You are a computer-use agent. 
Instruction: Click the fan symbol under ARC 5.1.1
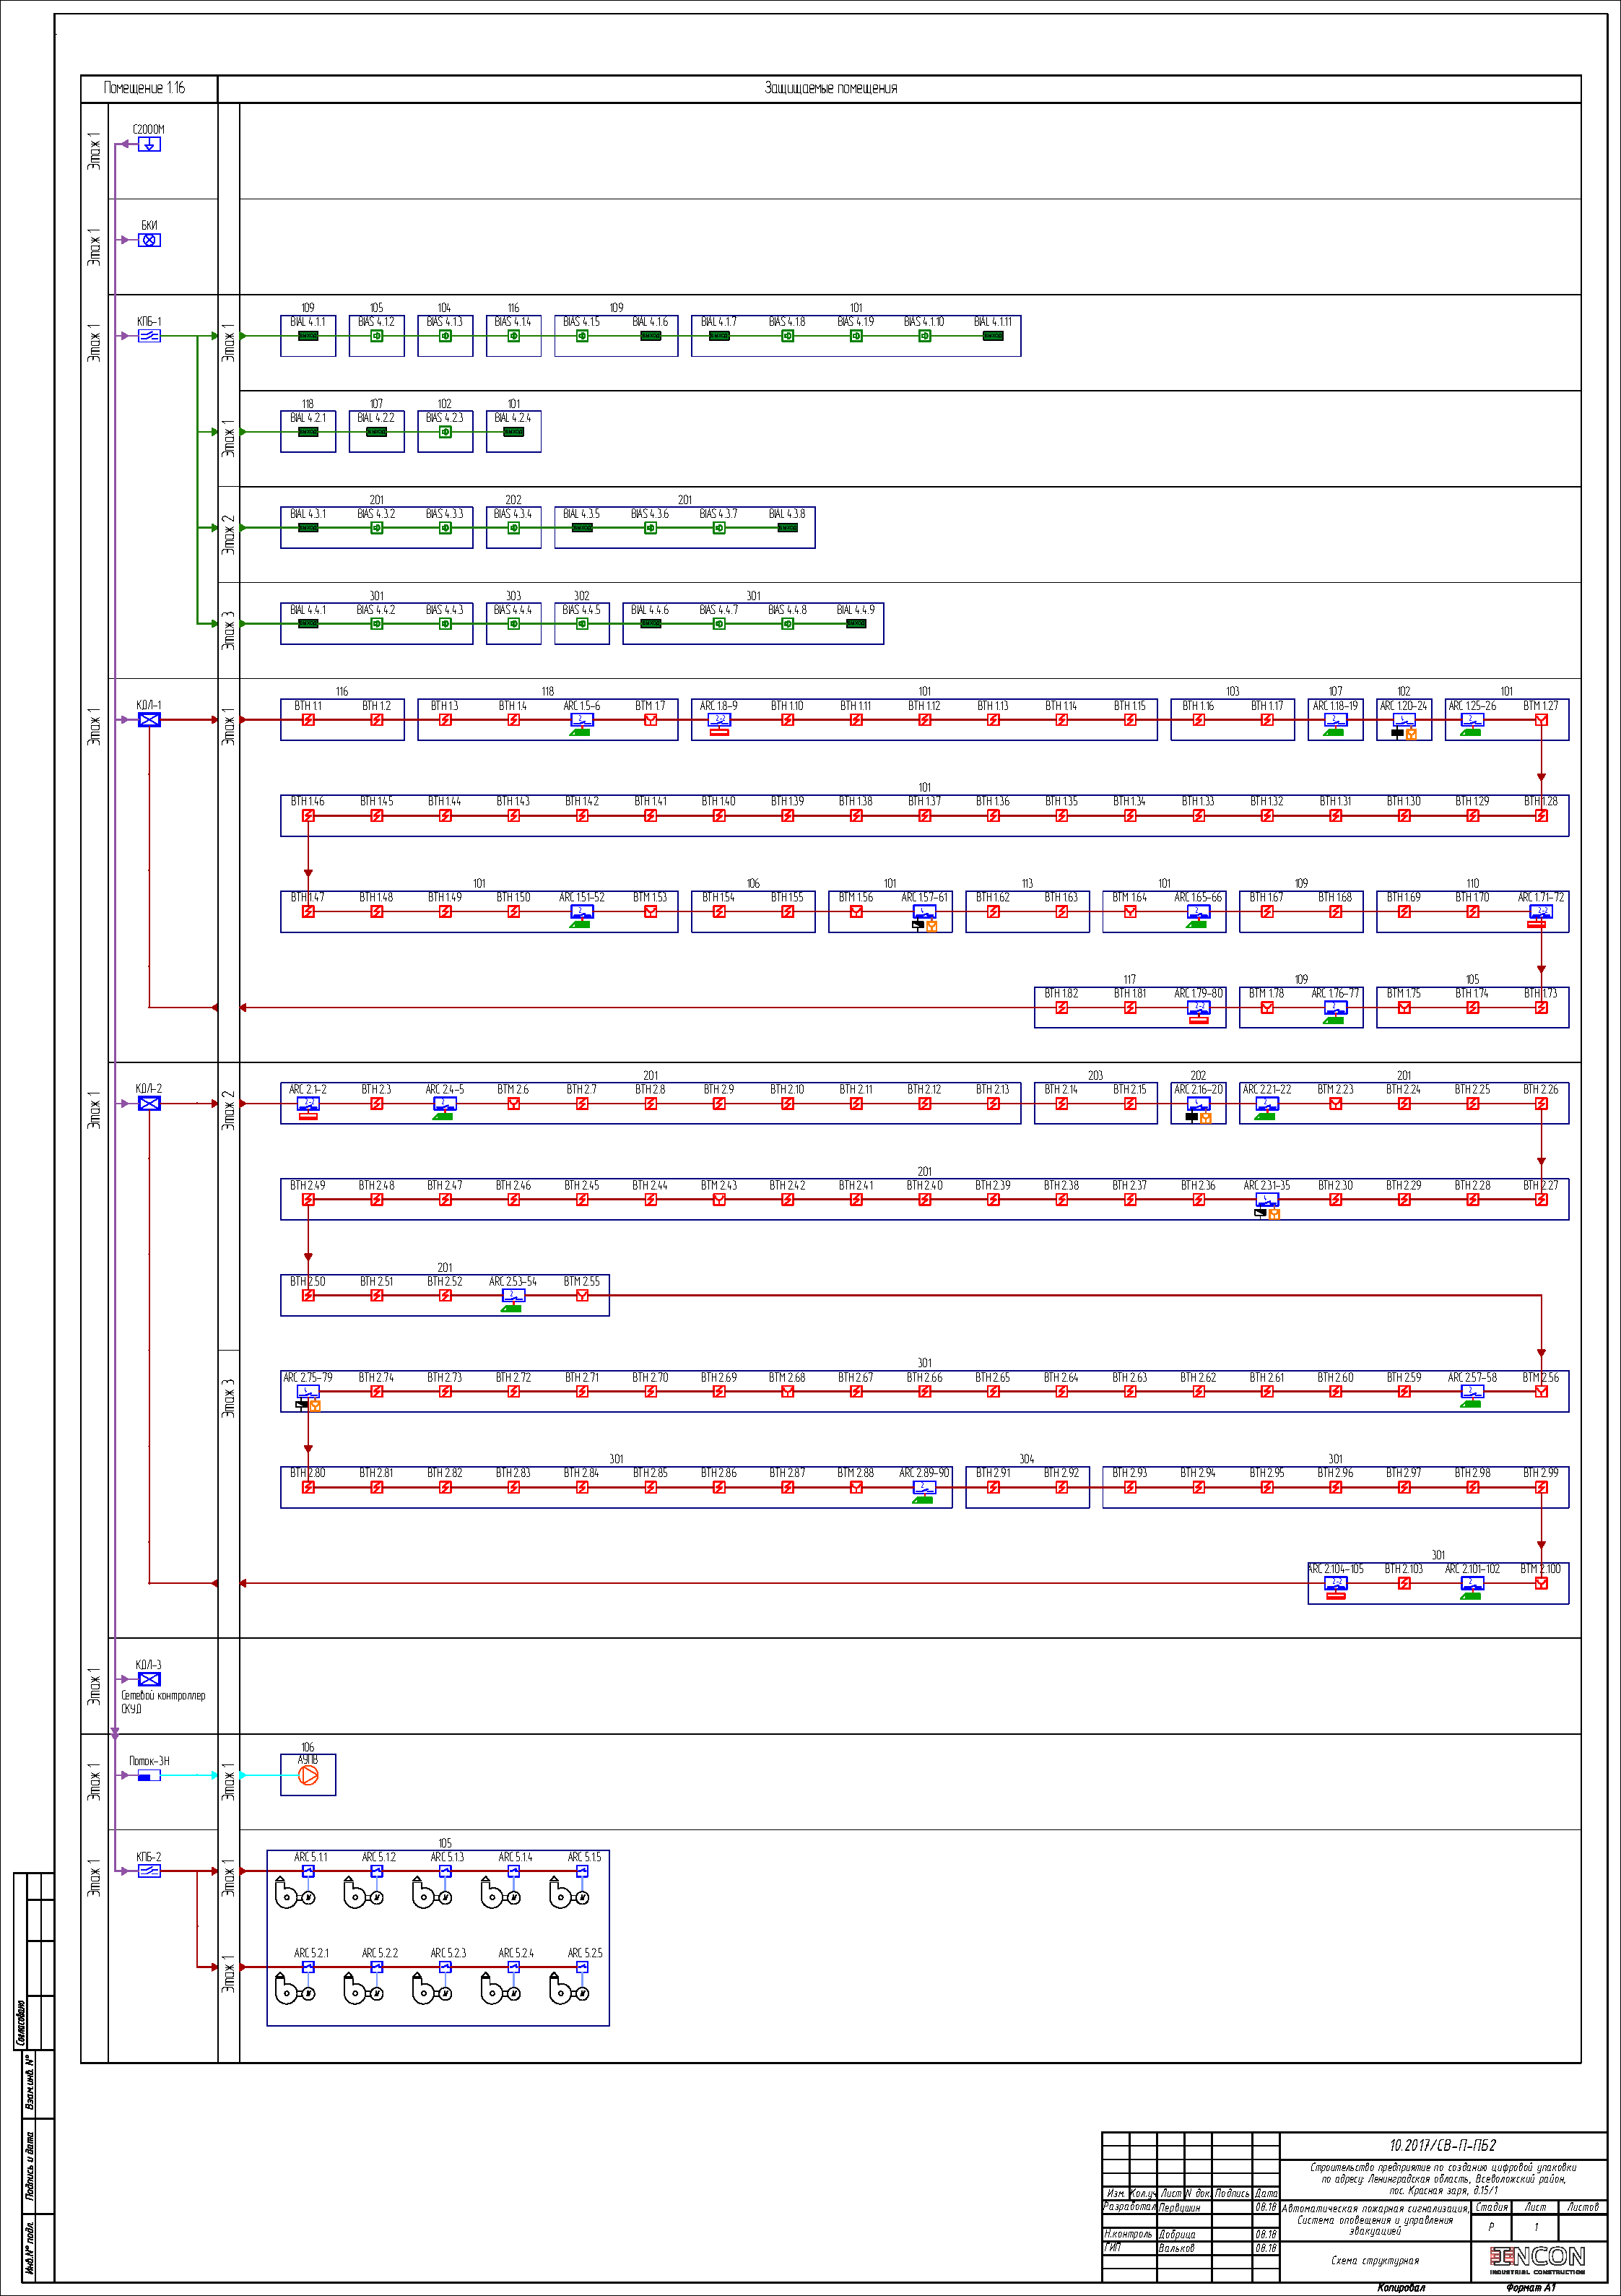294,1893
